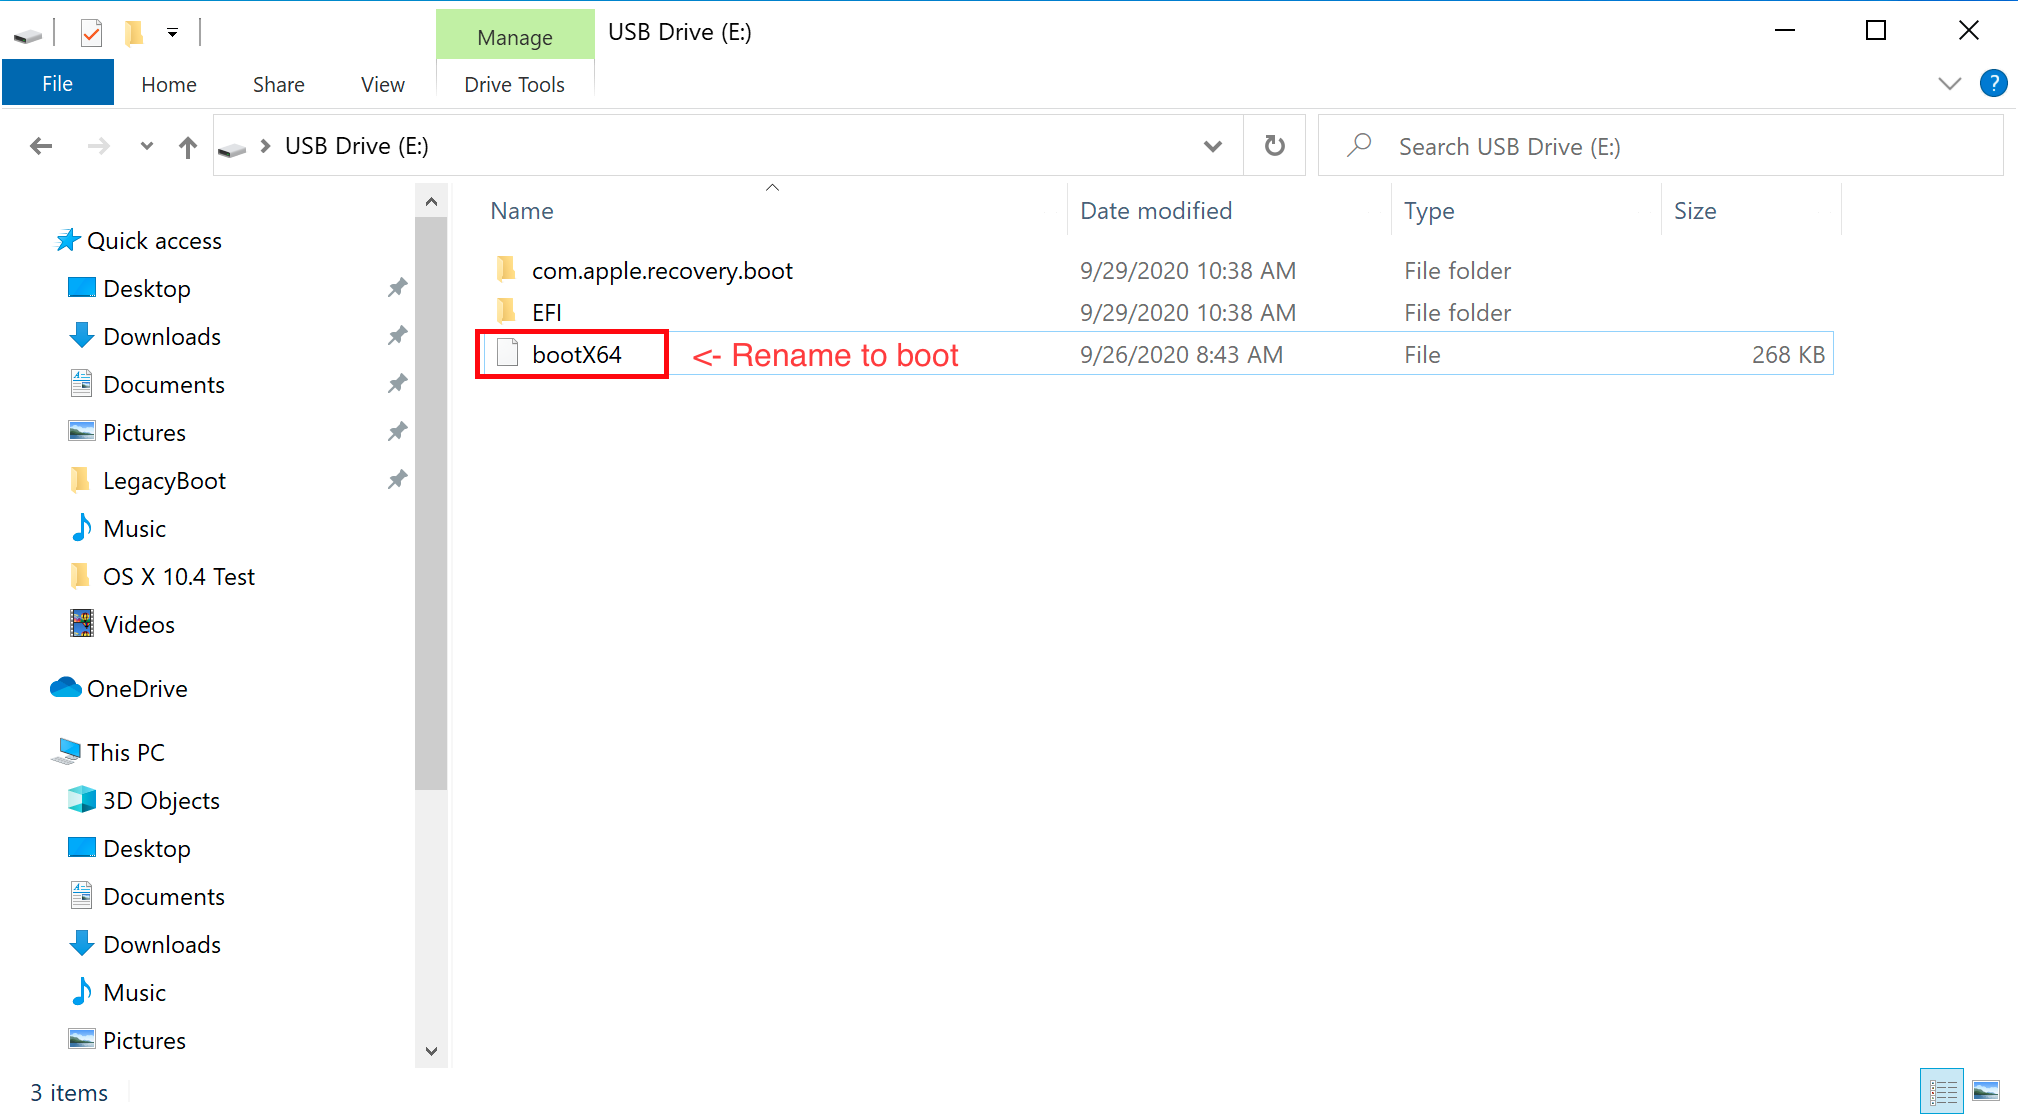The image size is (2018, 1116).
Task: Open the Help question mark icon
Action: point(1993,83)
